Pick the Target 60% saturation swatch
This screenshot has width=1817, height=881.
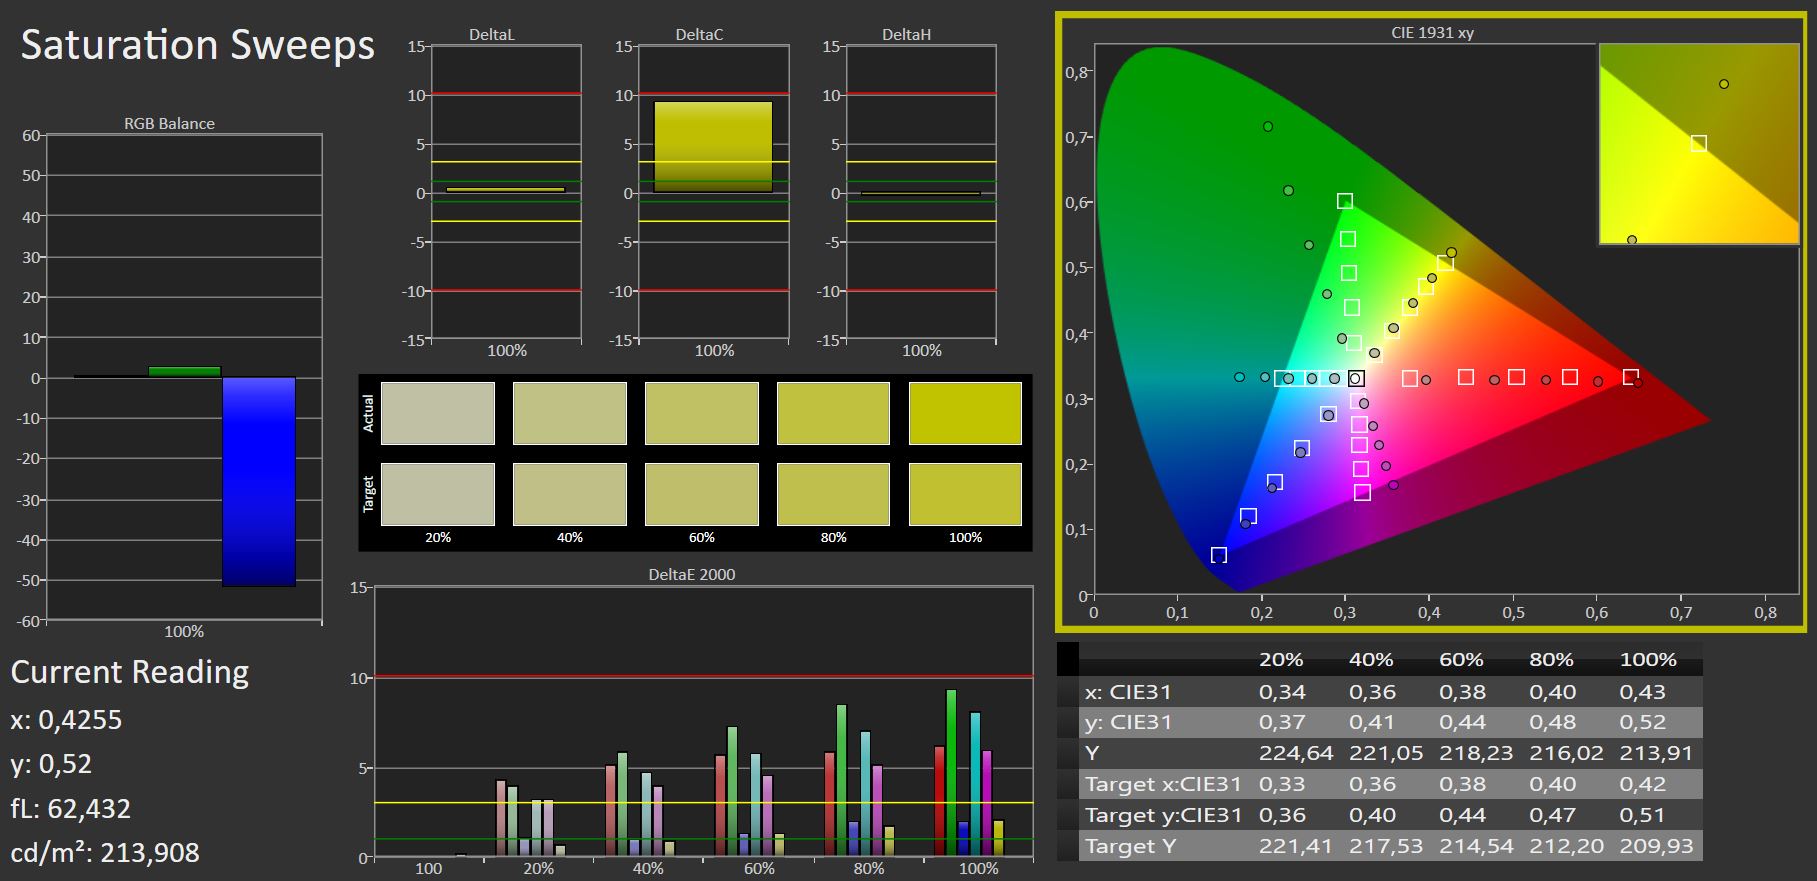(702, 494)
